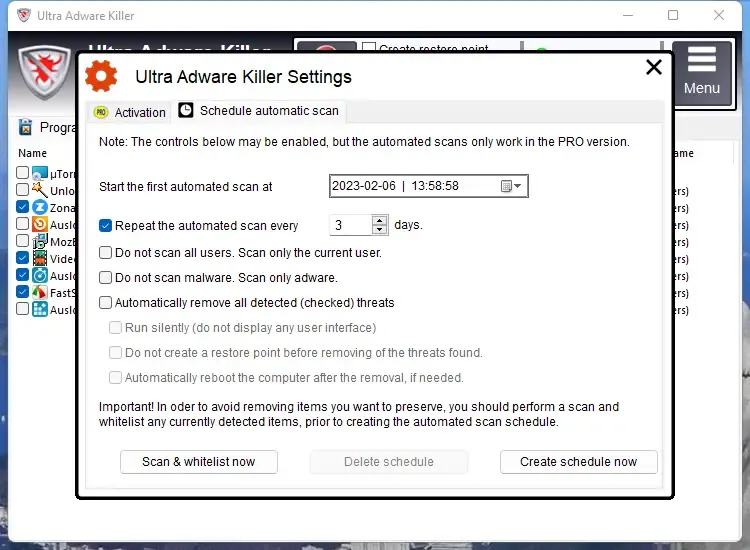Uncheck the FastStone row checkbox
The height and width of the screenshot is (550, 750).
(x=22, y=292)
